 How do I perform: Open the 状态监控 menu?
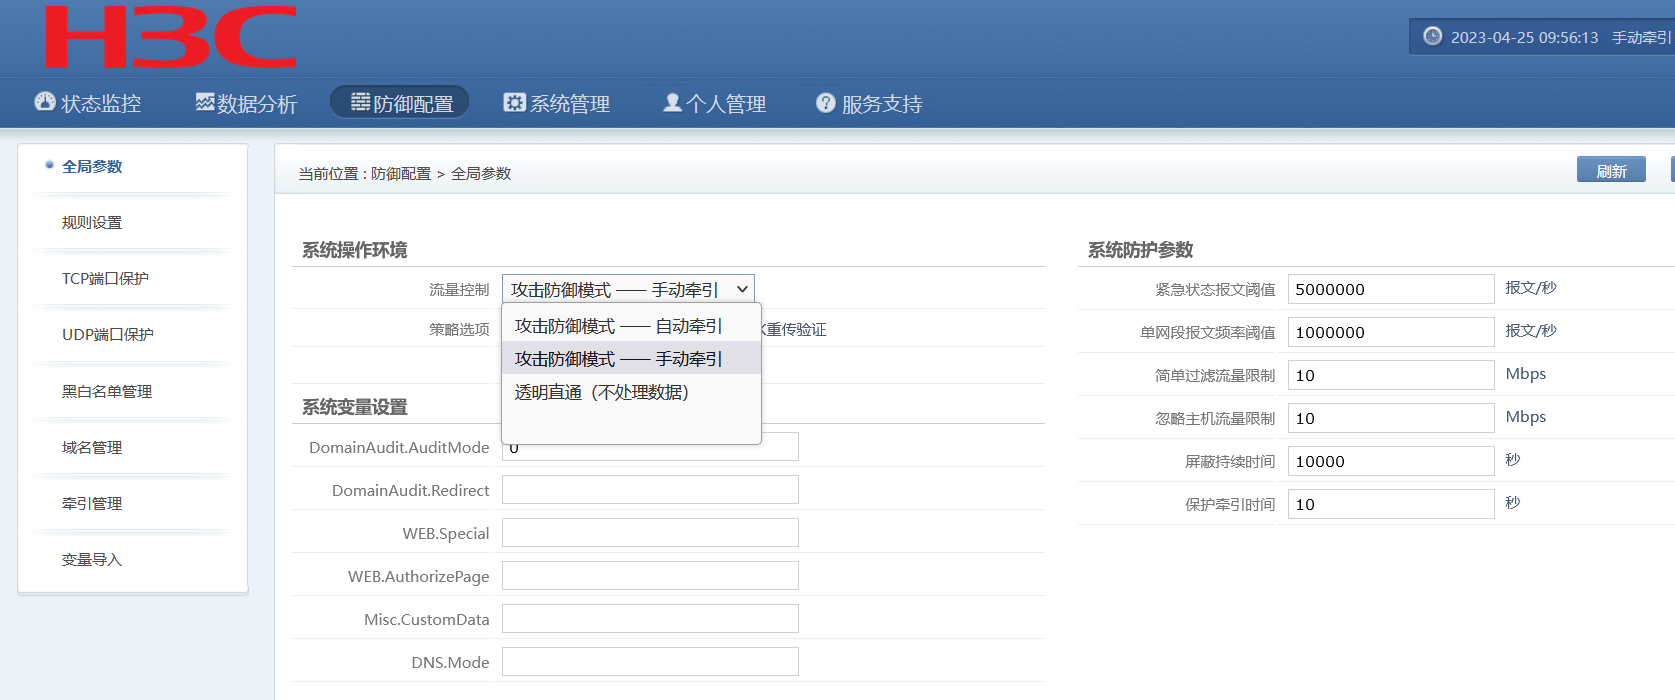tap(88, 103)
